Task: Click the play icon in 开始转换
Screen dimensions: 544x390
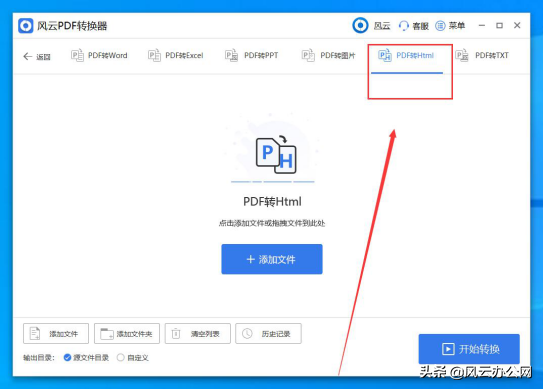Action: 448,349
